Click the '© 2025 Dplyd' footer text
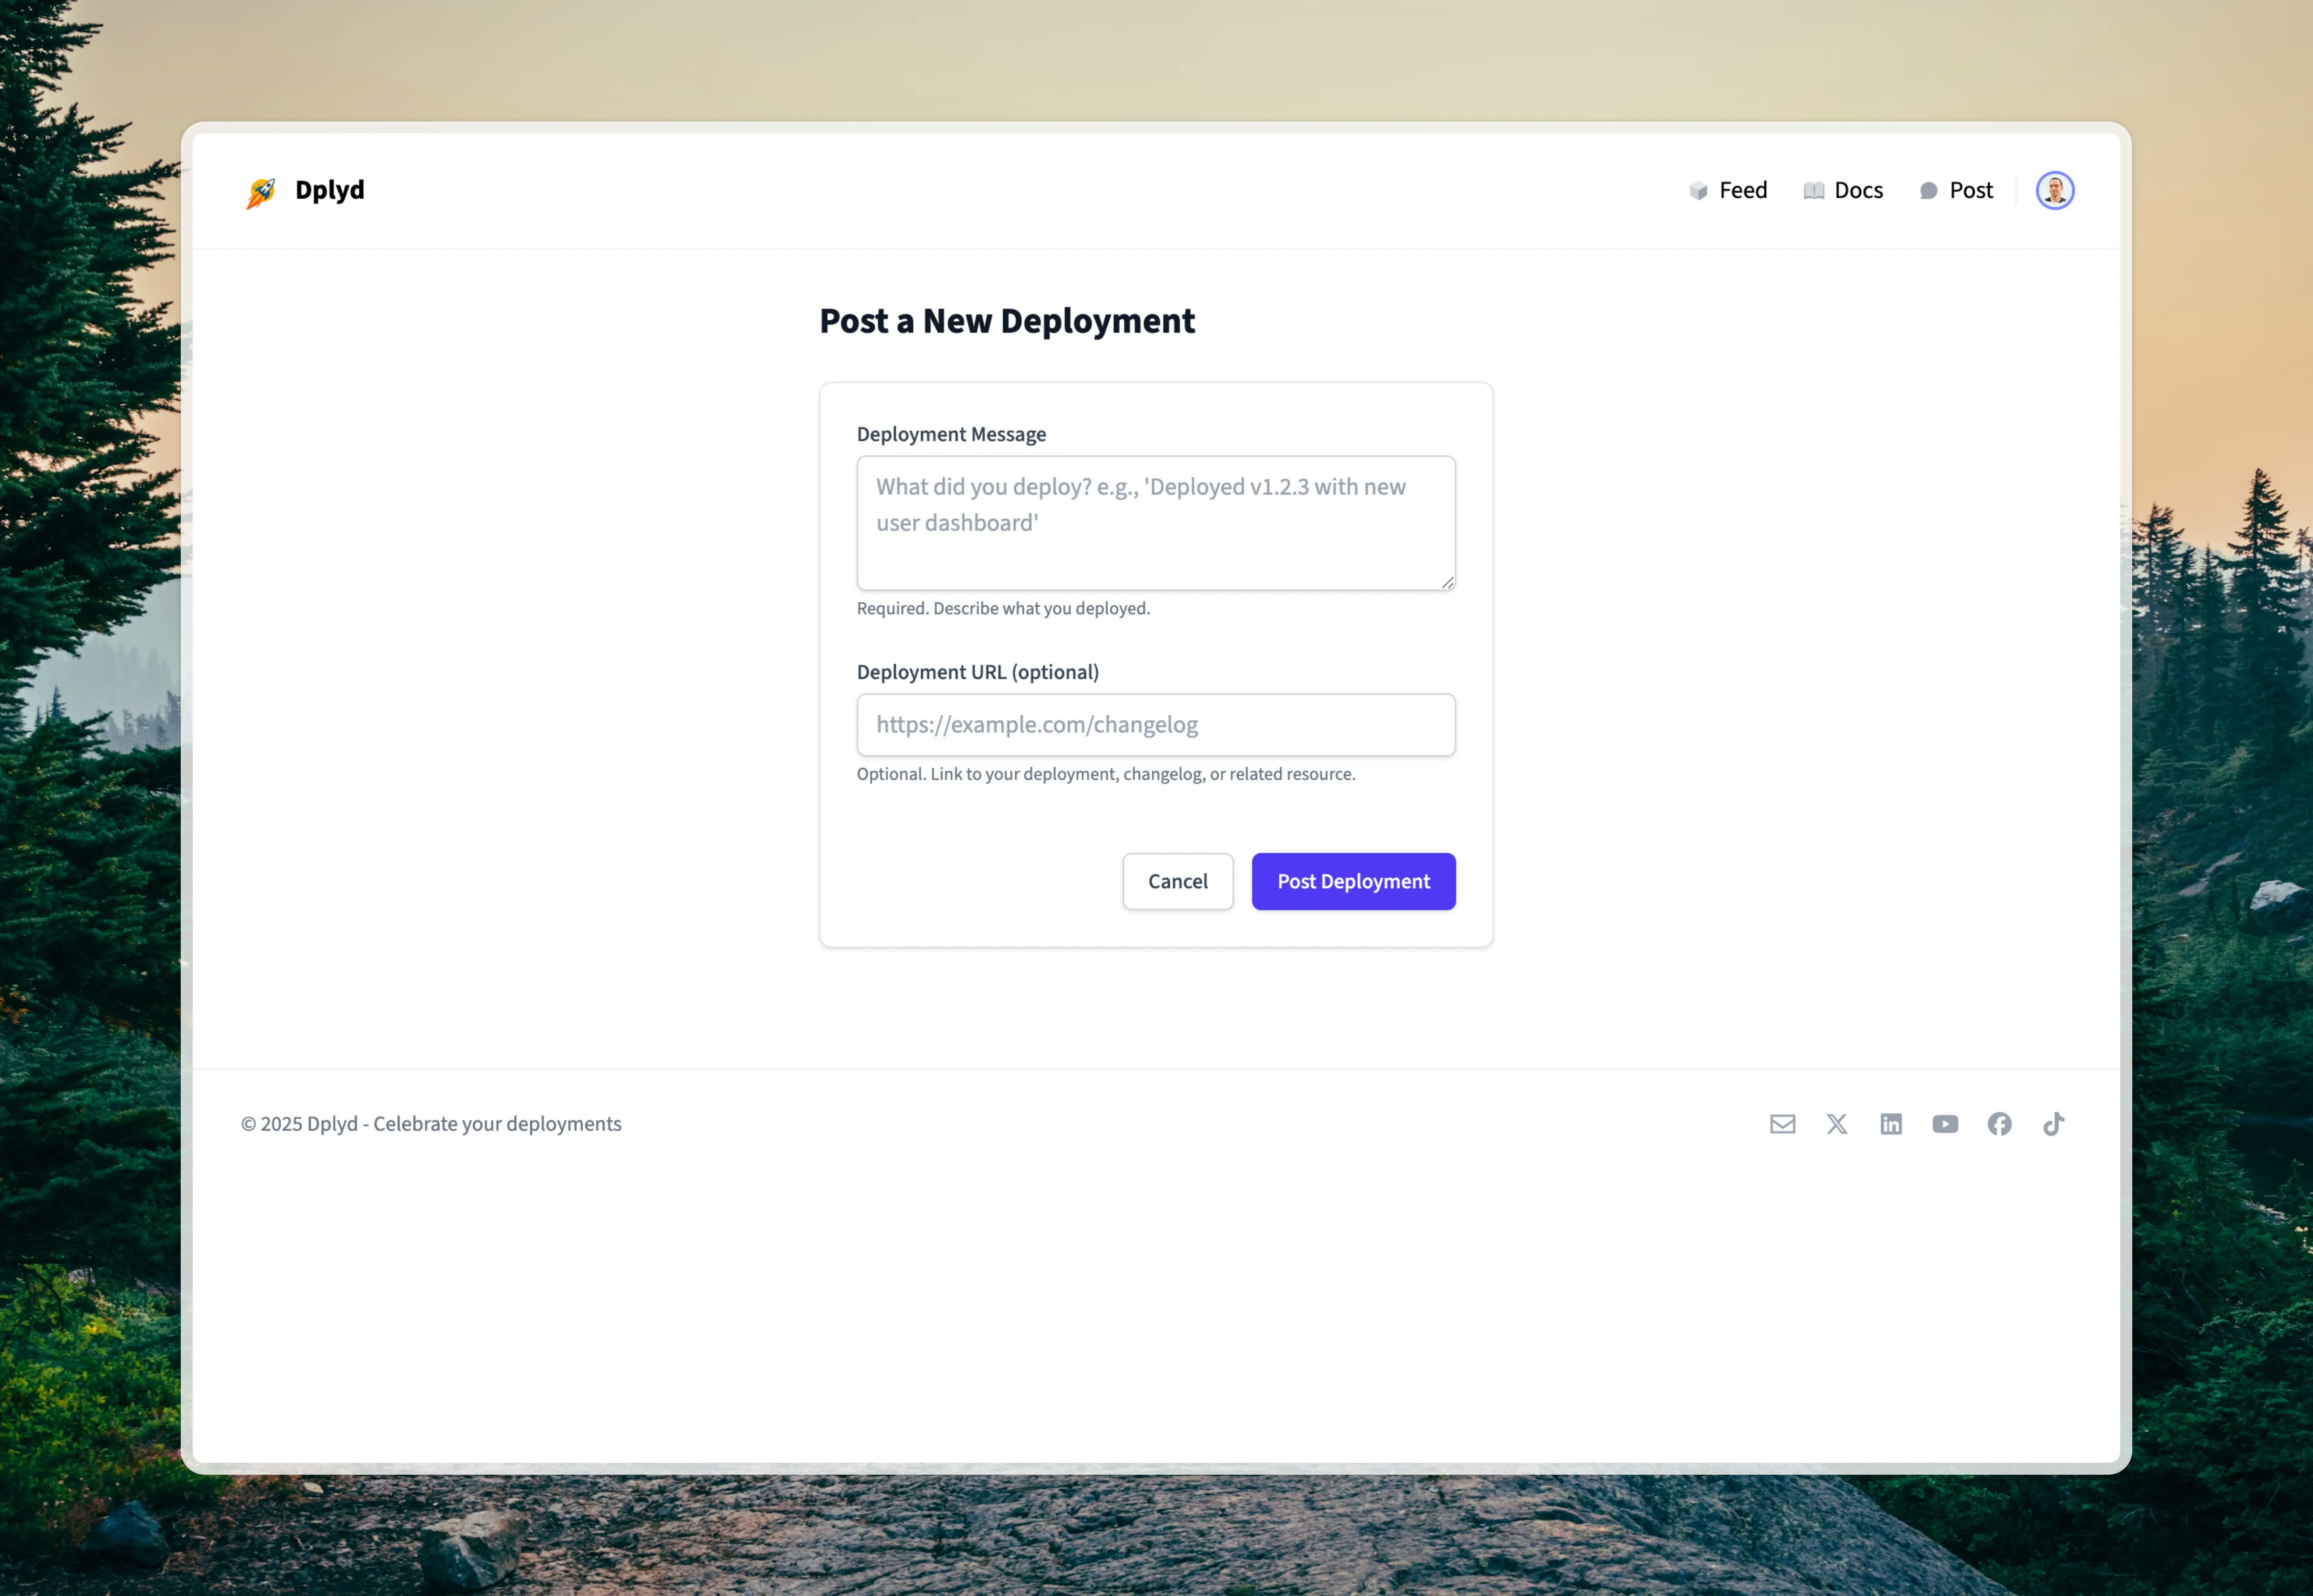This screenshot has width=2313, height=1596. coord(431,1124)
